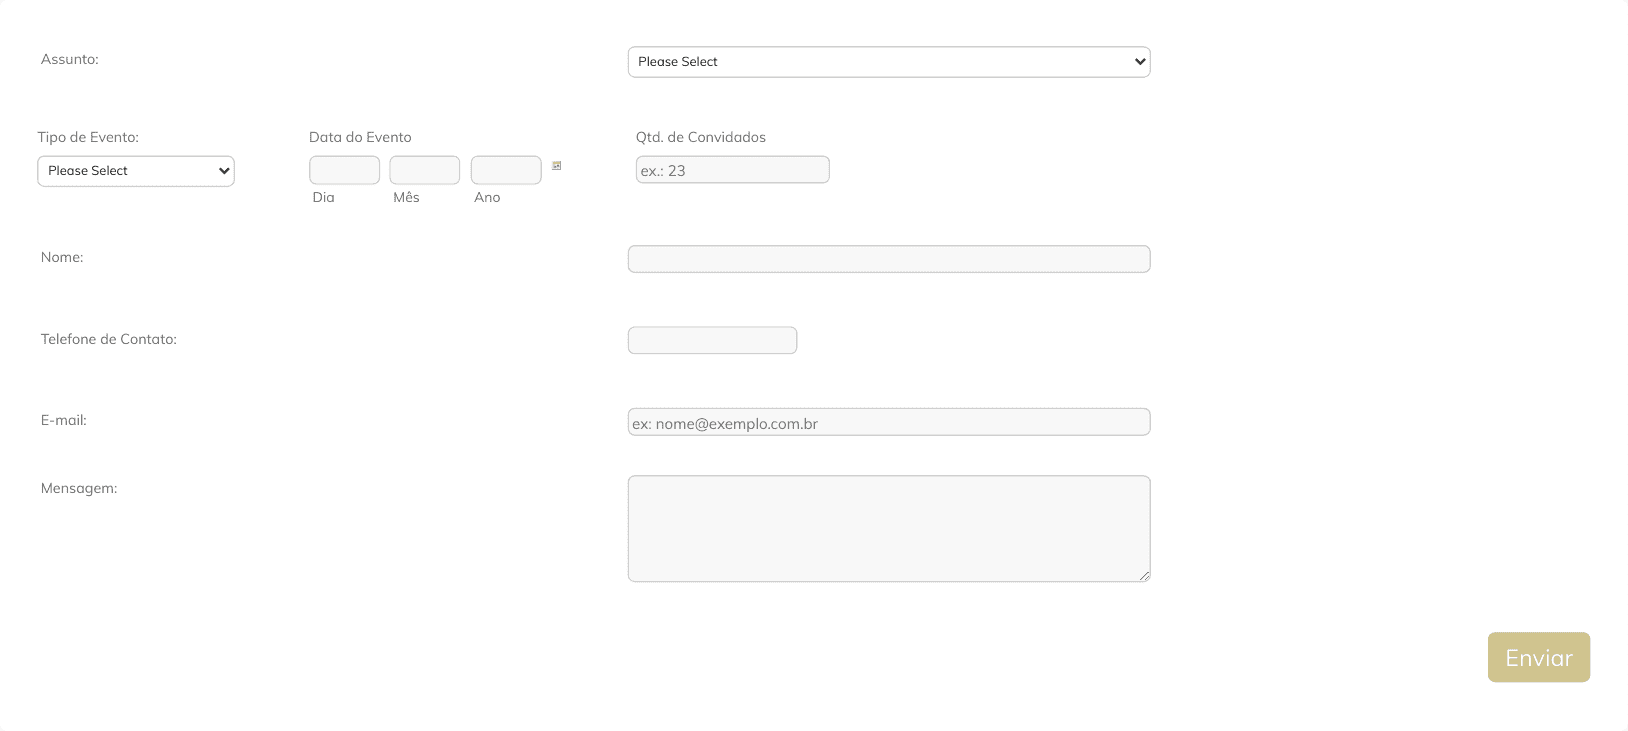This screenshot has width=1628, height=731.
Task: Click inside the Mensagem text area
Action: (x=888, y=528)
